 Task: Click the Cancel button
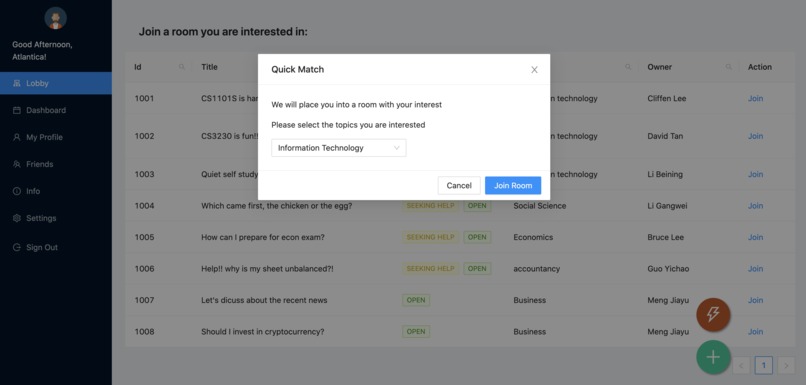click(x=459, y=186)
